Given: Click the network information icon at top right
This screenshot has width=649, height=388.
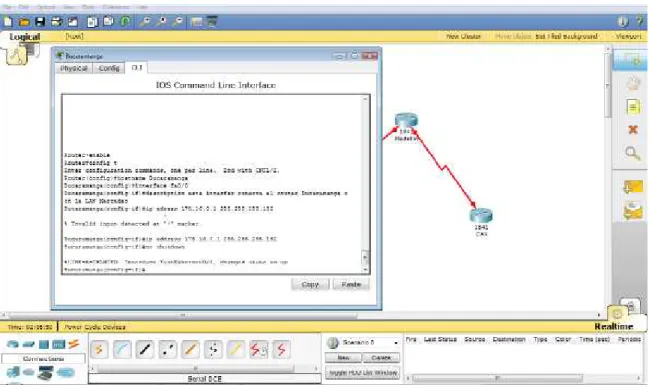Looking at the screenshot, I should (x=623, y=22).
